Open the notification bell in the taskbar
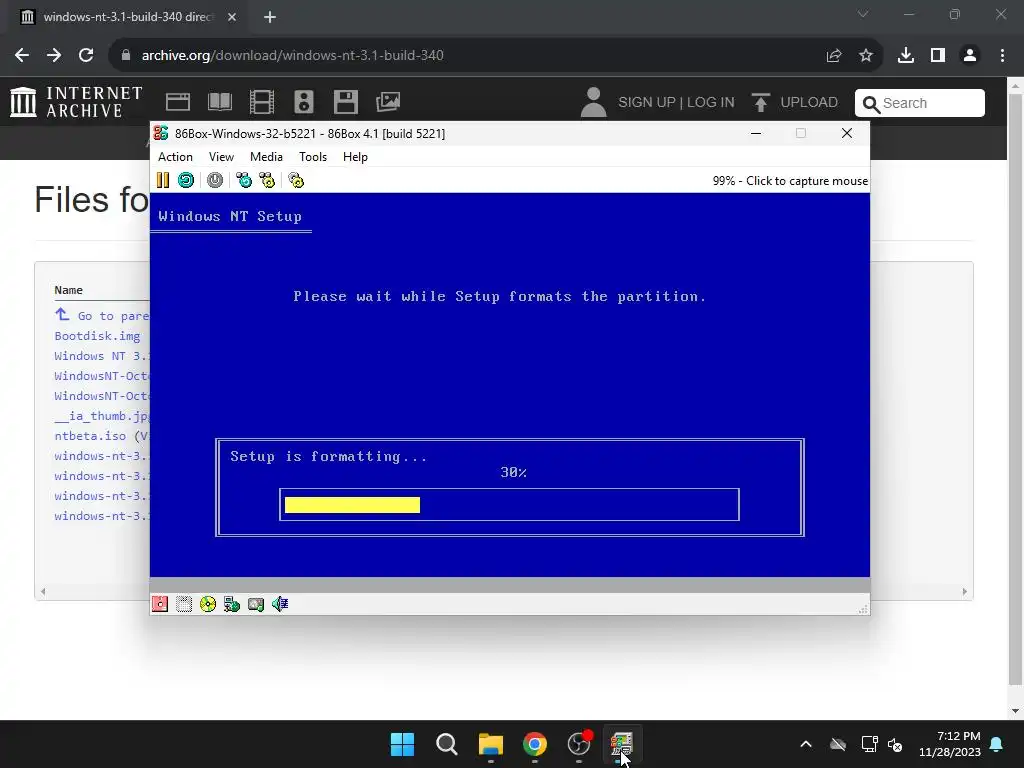The width and height of the screenshot is (1024, 768). point(997,744)
